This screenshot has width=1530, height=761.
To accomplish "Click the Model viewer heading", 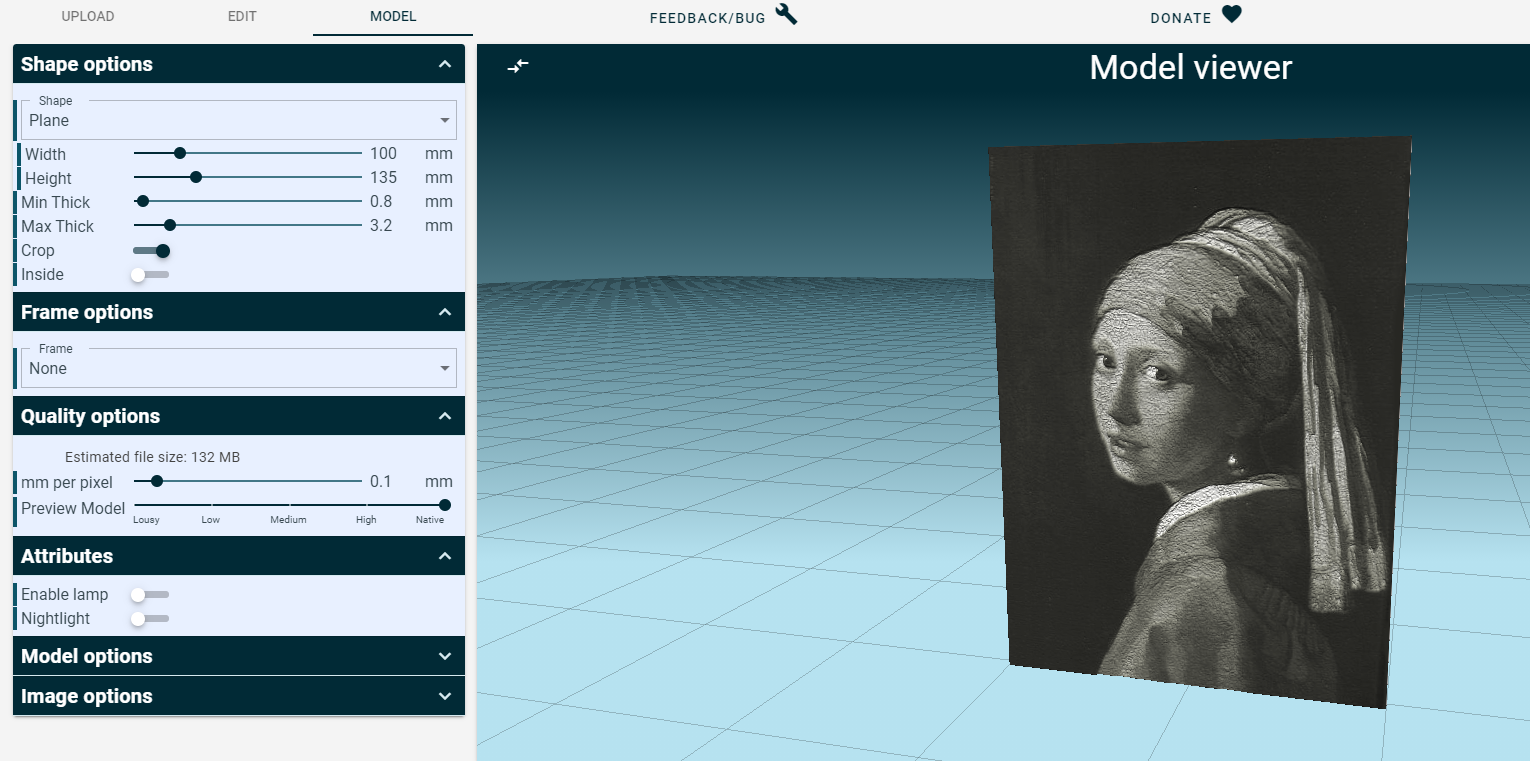I will (x=1190, y=67).
